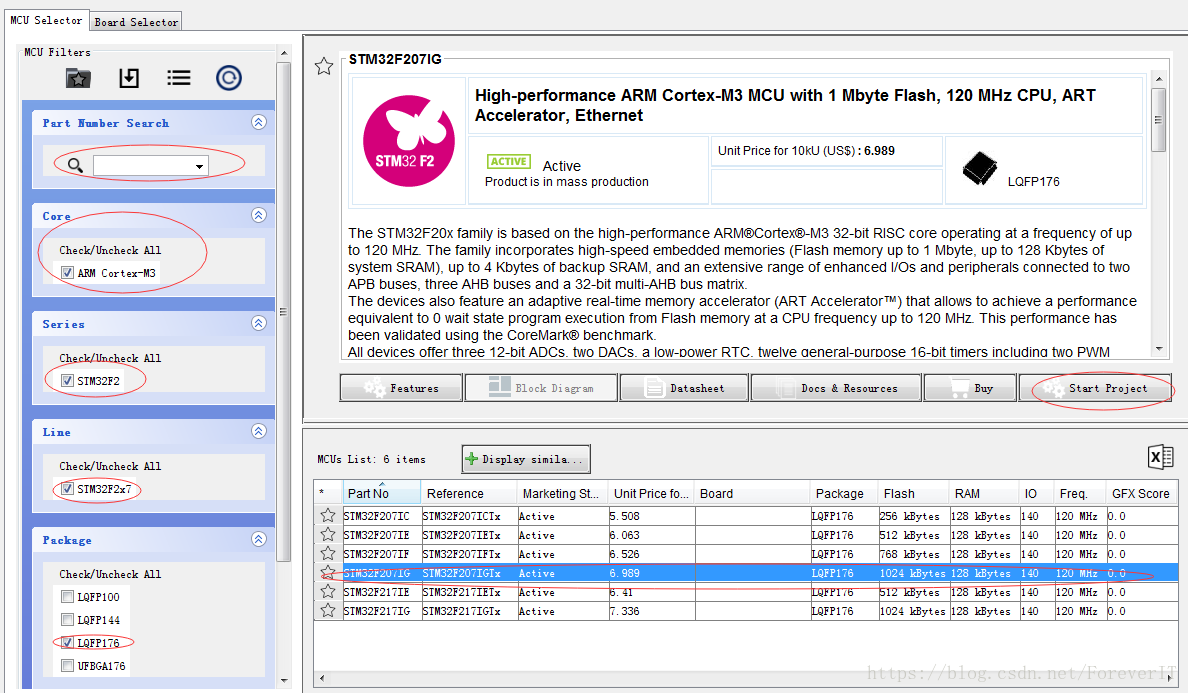Toggle the STM32F2 series checkbox
Screen dimensions: 1188x693
[x=67, y=381]
